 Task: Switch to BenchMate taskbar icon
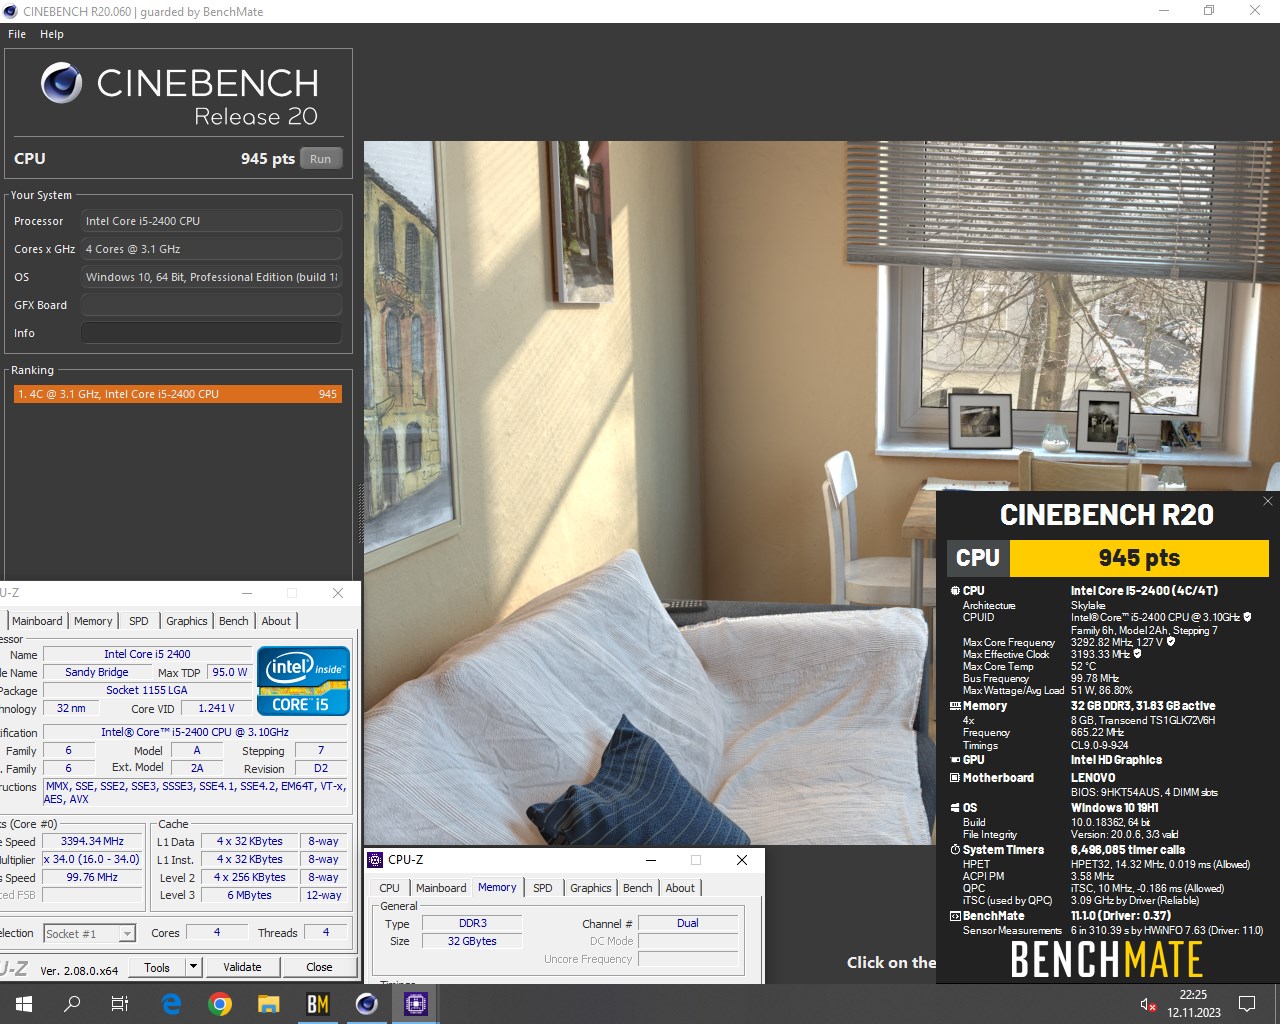coord(317,1004)
